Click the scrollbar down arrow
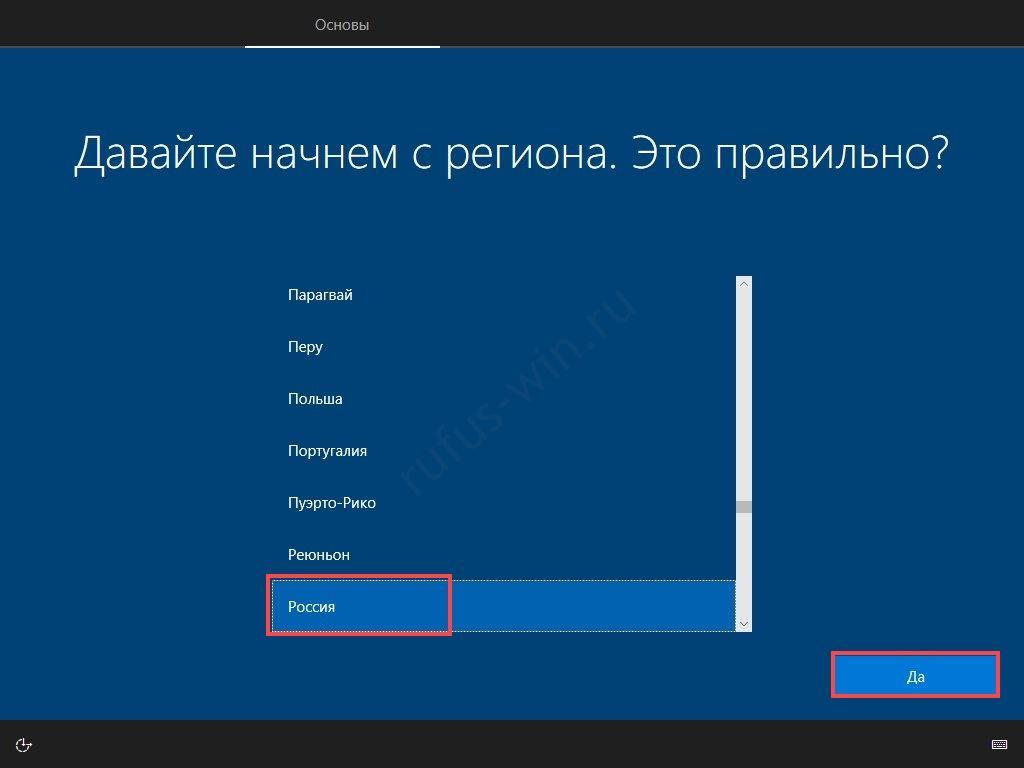The width and height of the screenshot is (1024, 768). coord(743,624)
